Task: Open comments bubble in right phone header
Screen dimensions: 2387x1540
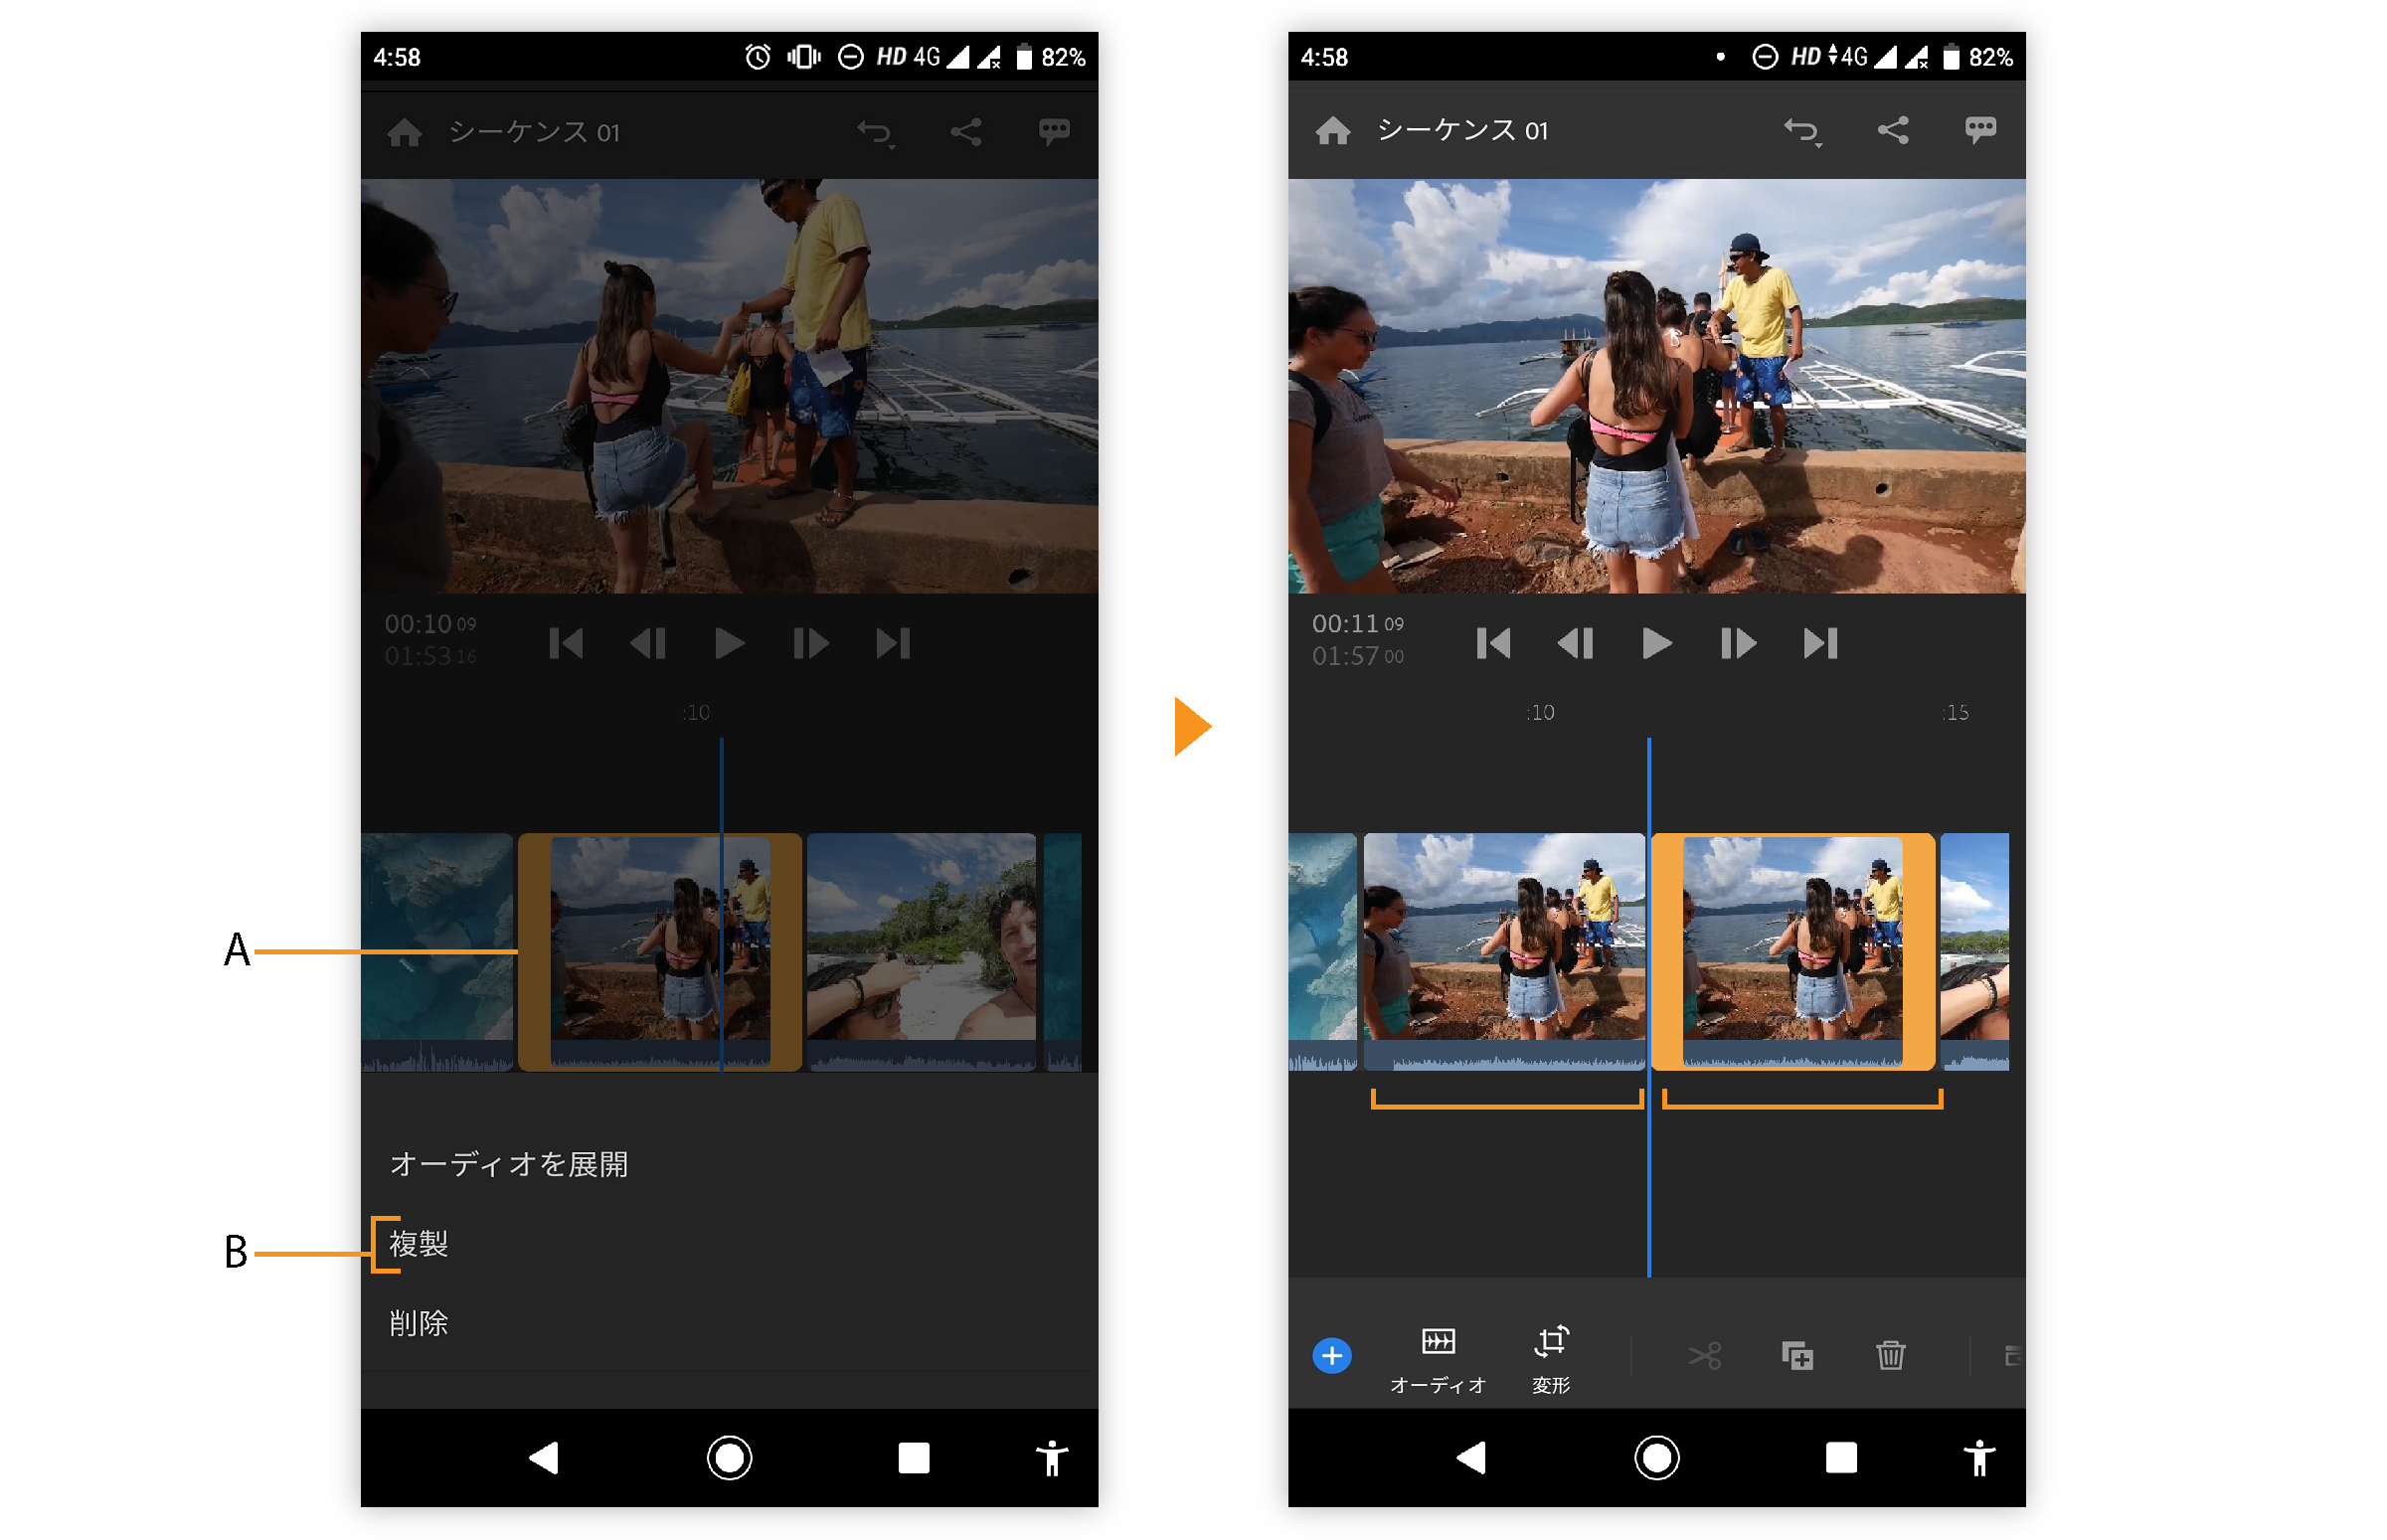Action: coord(1980,131)
